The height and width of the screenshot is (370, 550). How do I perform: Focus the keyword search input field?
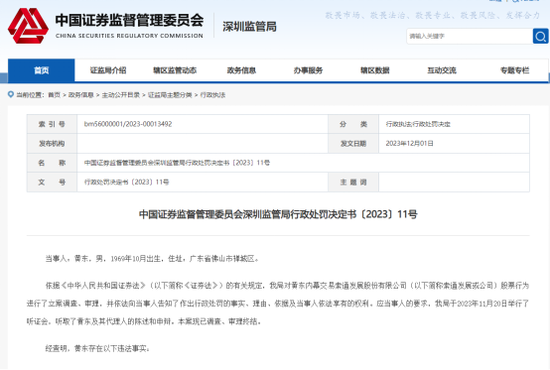pos(469,36)
